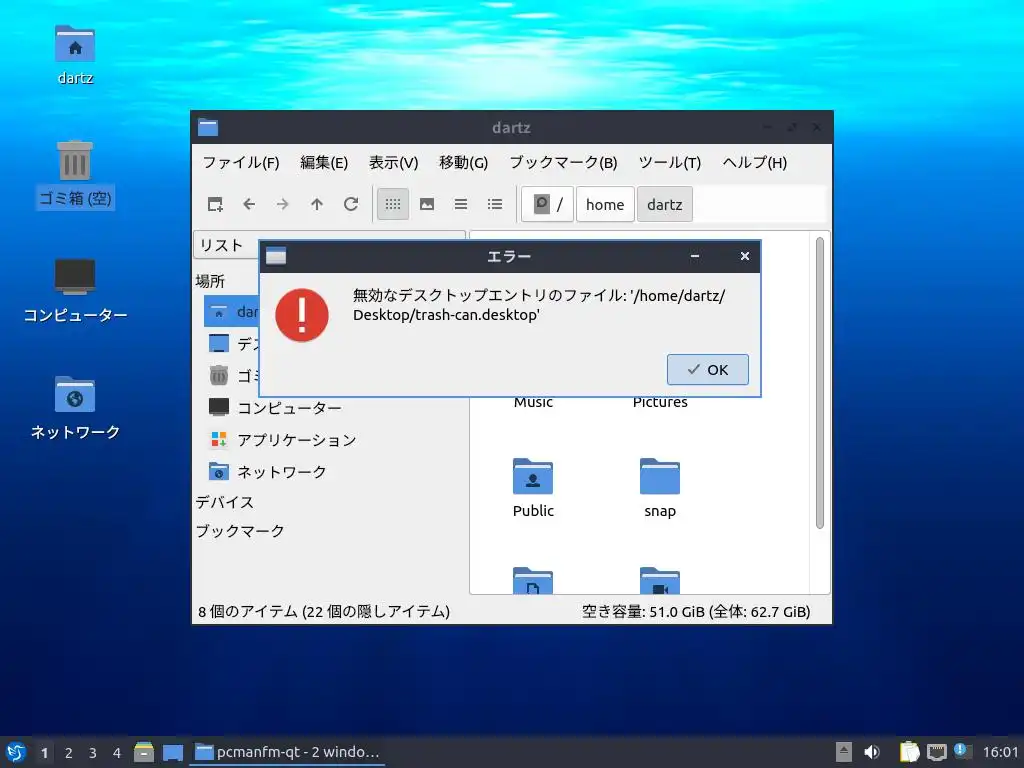The width and height of the screenshot is (1024, 768).
Task: Select the partially visible Templates folder
Action: (533, 581)
